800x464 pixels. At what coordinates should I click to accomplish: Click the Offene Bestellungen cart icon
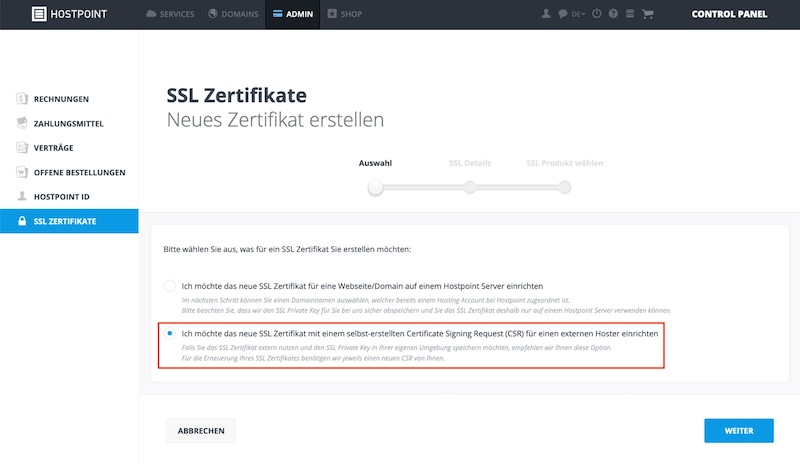point(22,172)
